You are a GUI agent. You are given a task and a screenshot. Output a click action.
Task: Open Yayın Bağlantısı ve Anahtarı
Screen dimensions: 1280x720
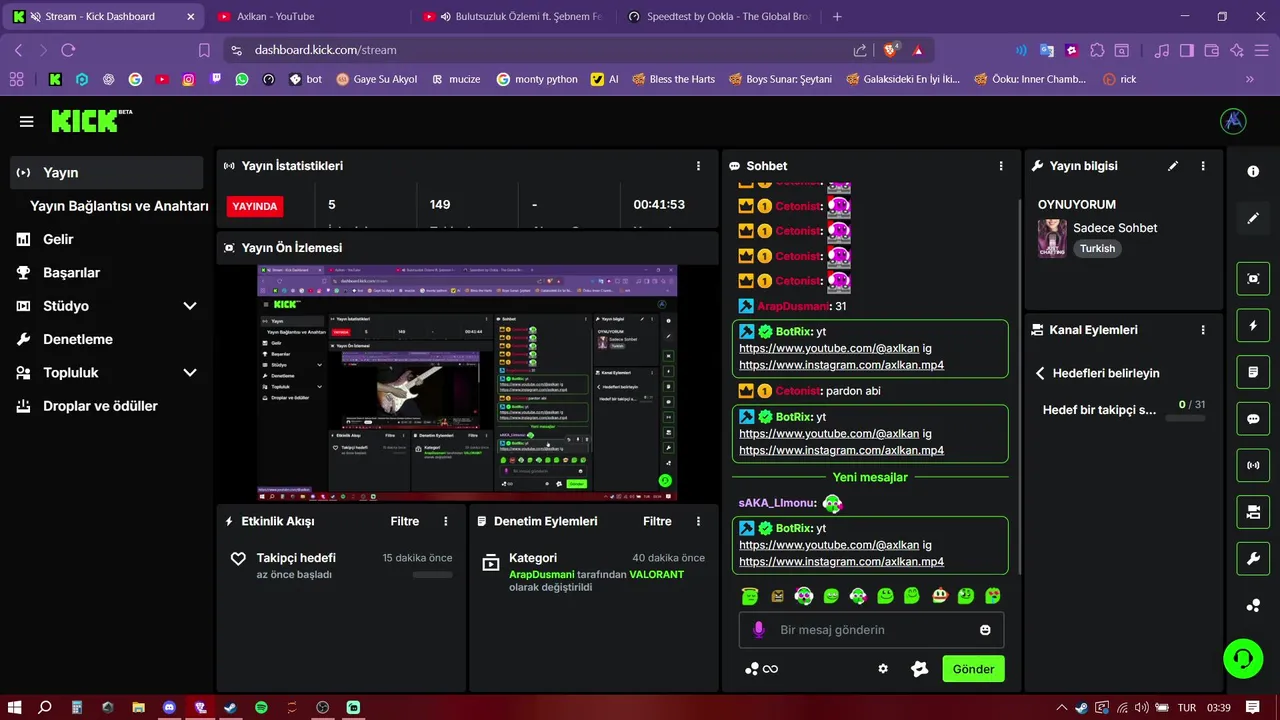click(x=119, y=206)
